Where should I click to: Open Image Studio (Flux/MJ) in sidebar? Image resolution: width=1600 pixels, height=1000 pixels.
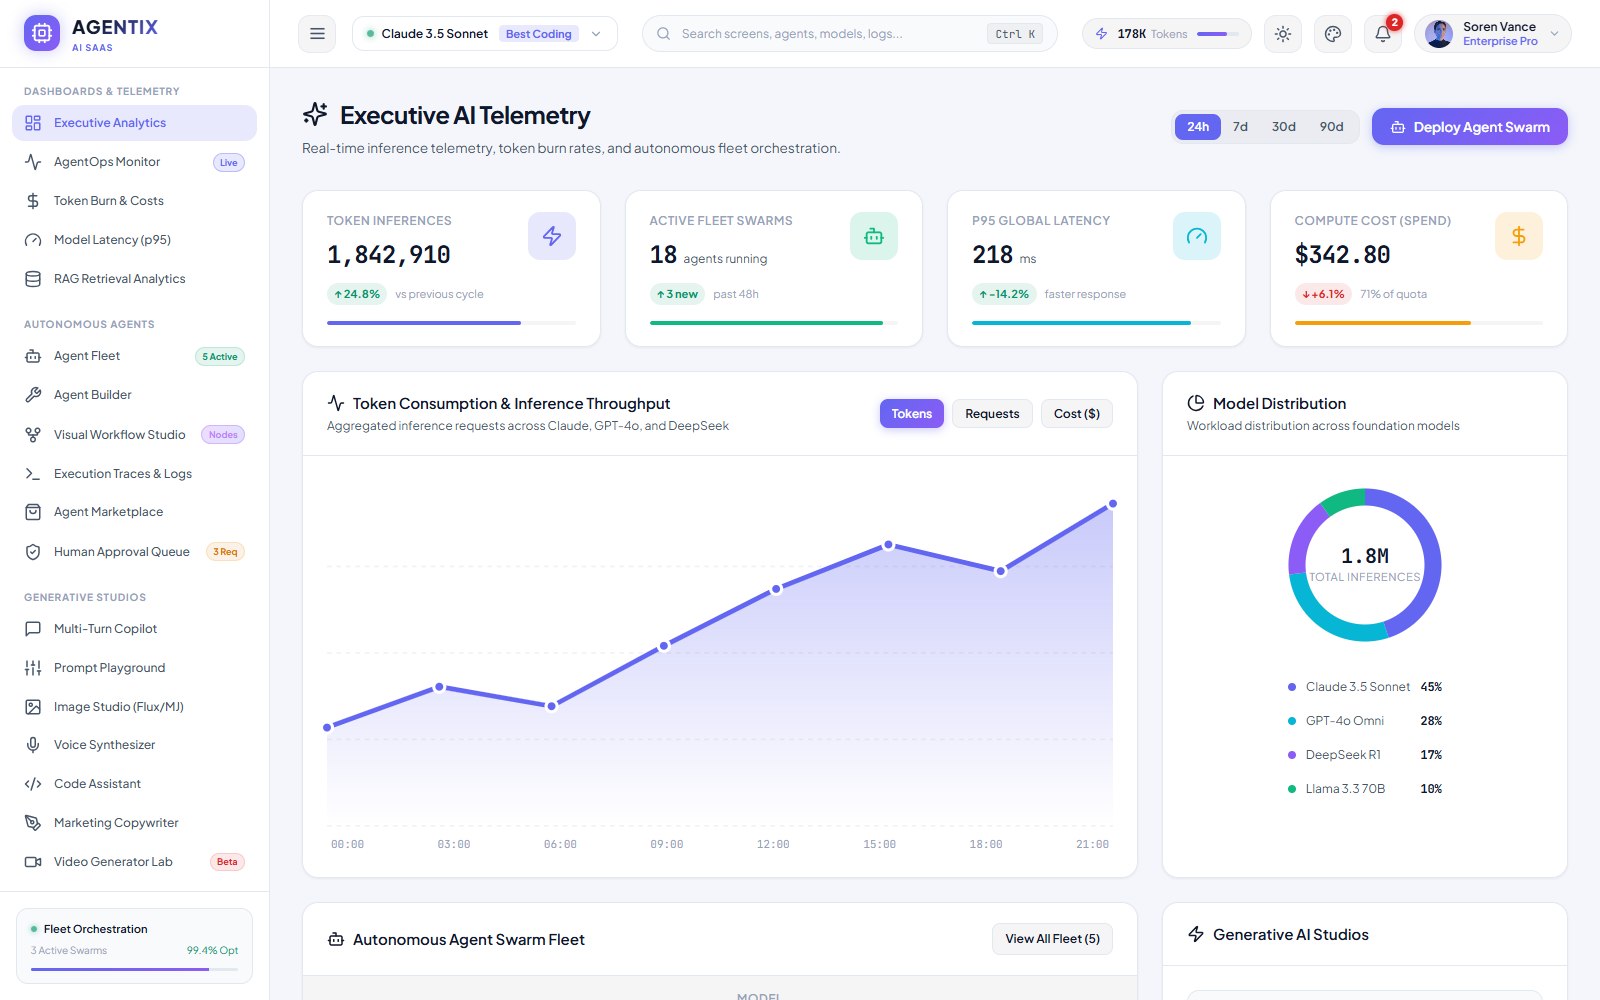[x=134, y=707]
